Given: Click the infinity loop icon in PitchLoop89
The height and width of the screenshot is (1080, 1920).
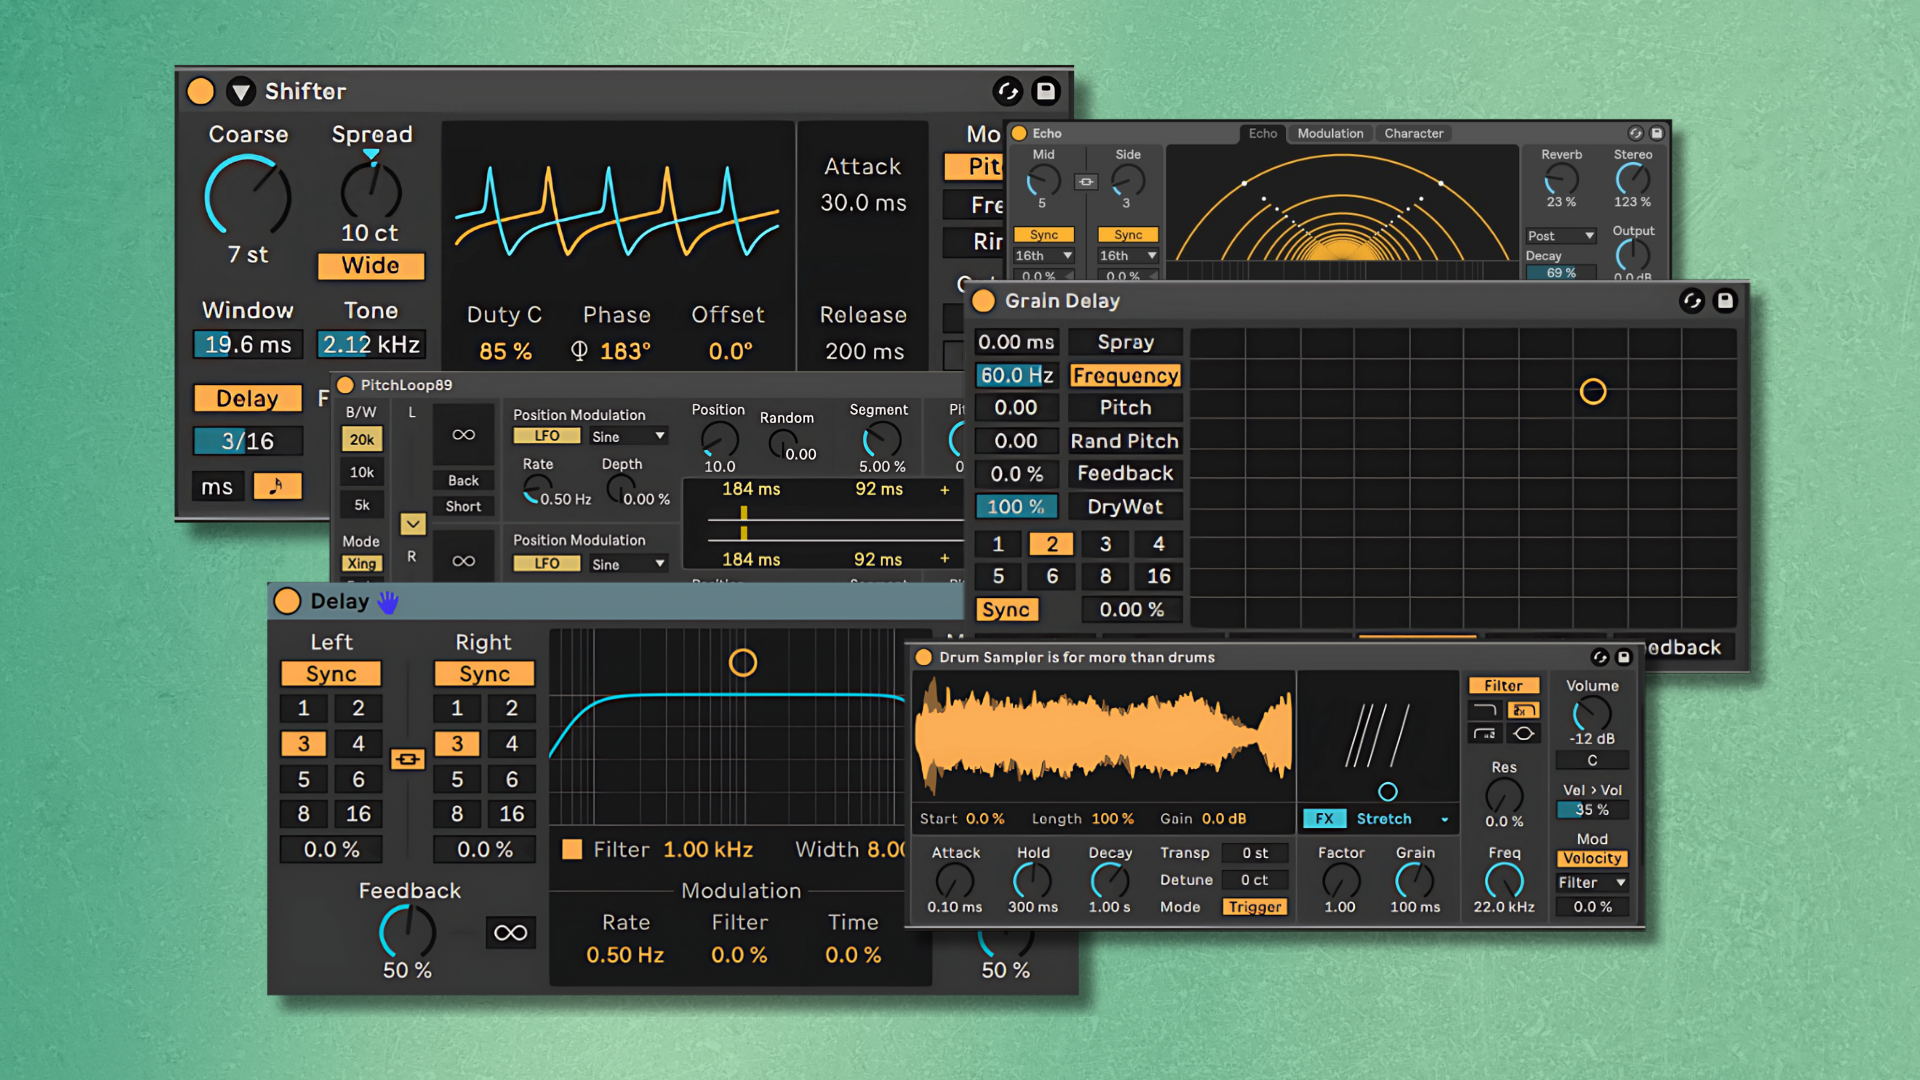Looking at the screenshot, I should pos(463,434).
